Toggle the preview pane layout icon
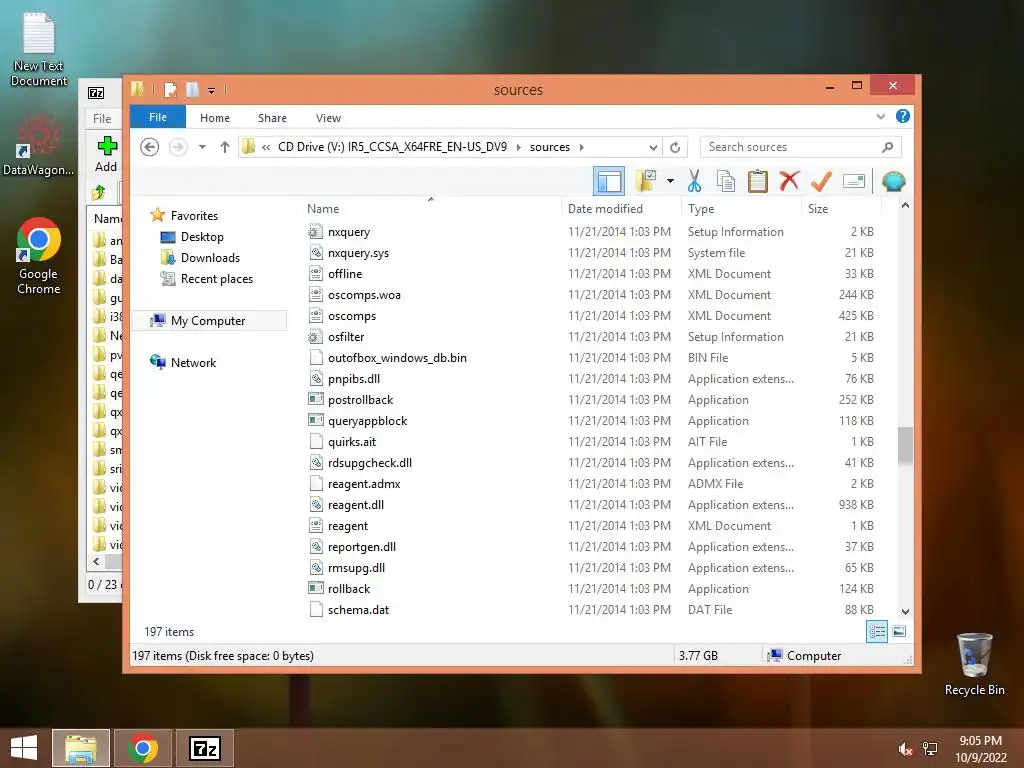Screen dimensions: 1024x768 click(x=609, y=181)
